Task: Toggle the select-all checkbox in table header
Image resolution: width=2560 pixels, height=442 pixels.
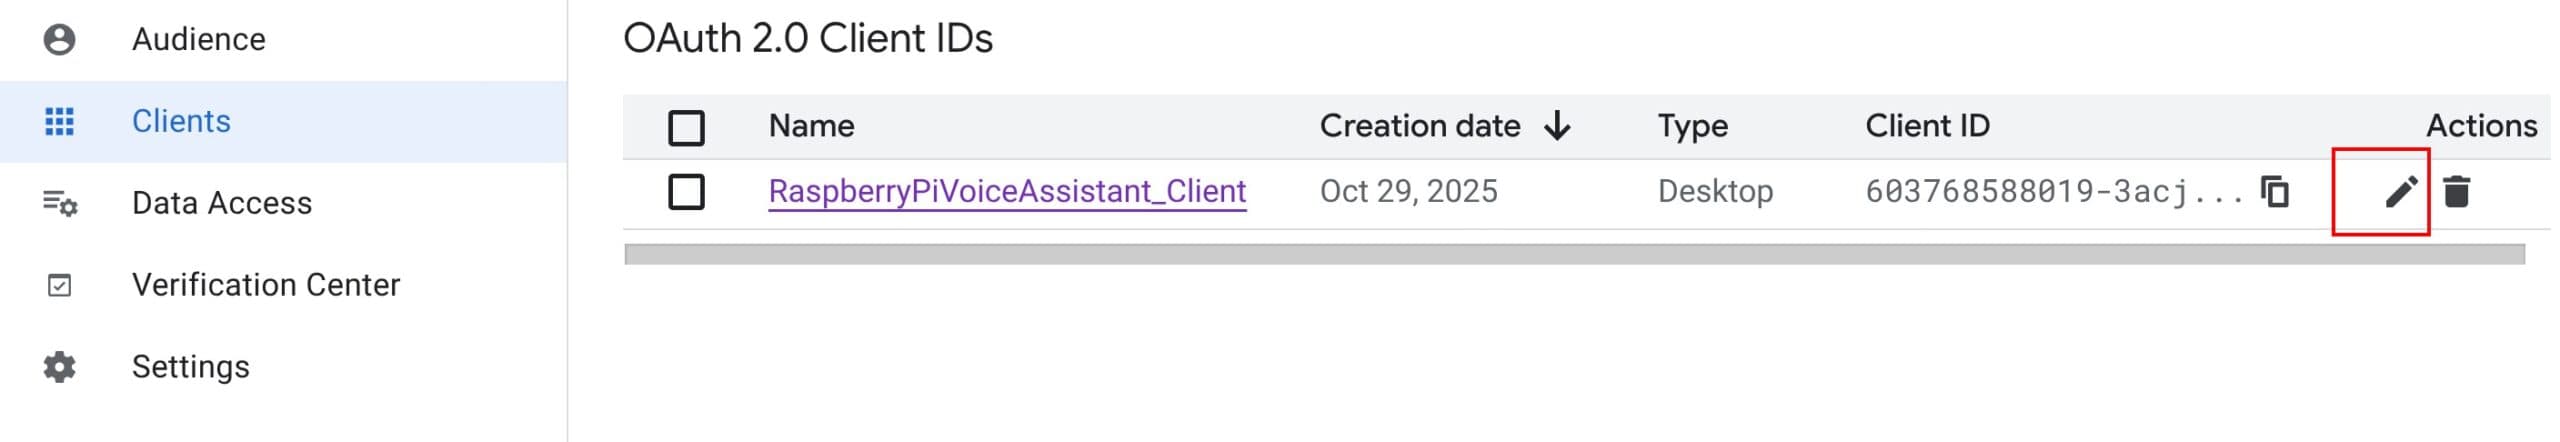Action: (x=686, y=128)
